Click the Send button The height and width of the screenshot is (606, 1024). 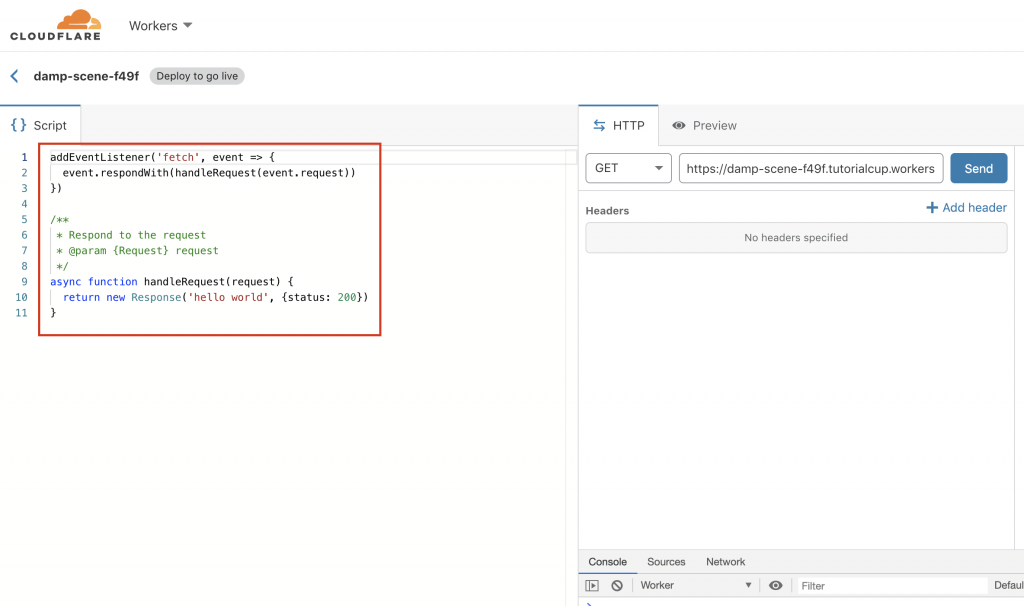point(978,168)
